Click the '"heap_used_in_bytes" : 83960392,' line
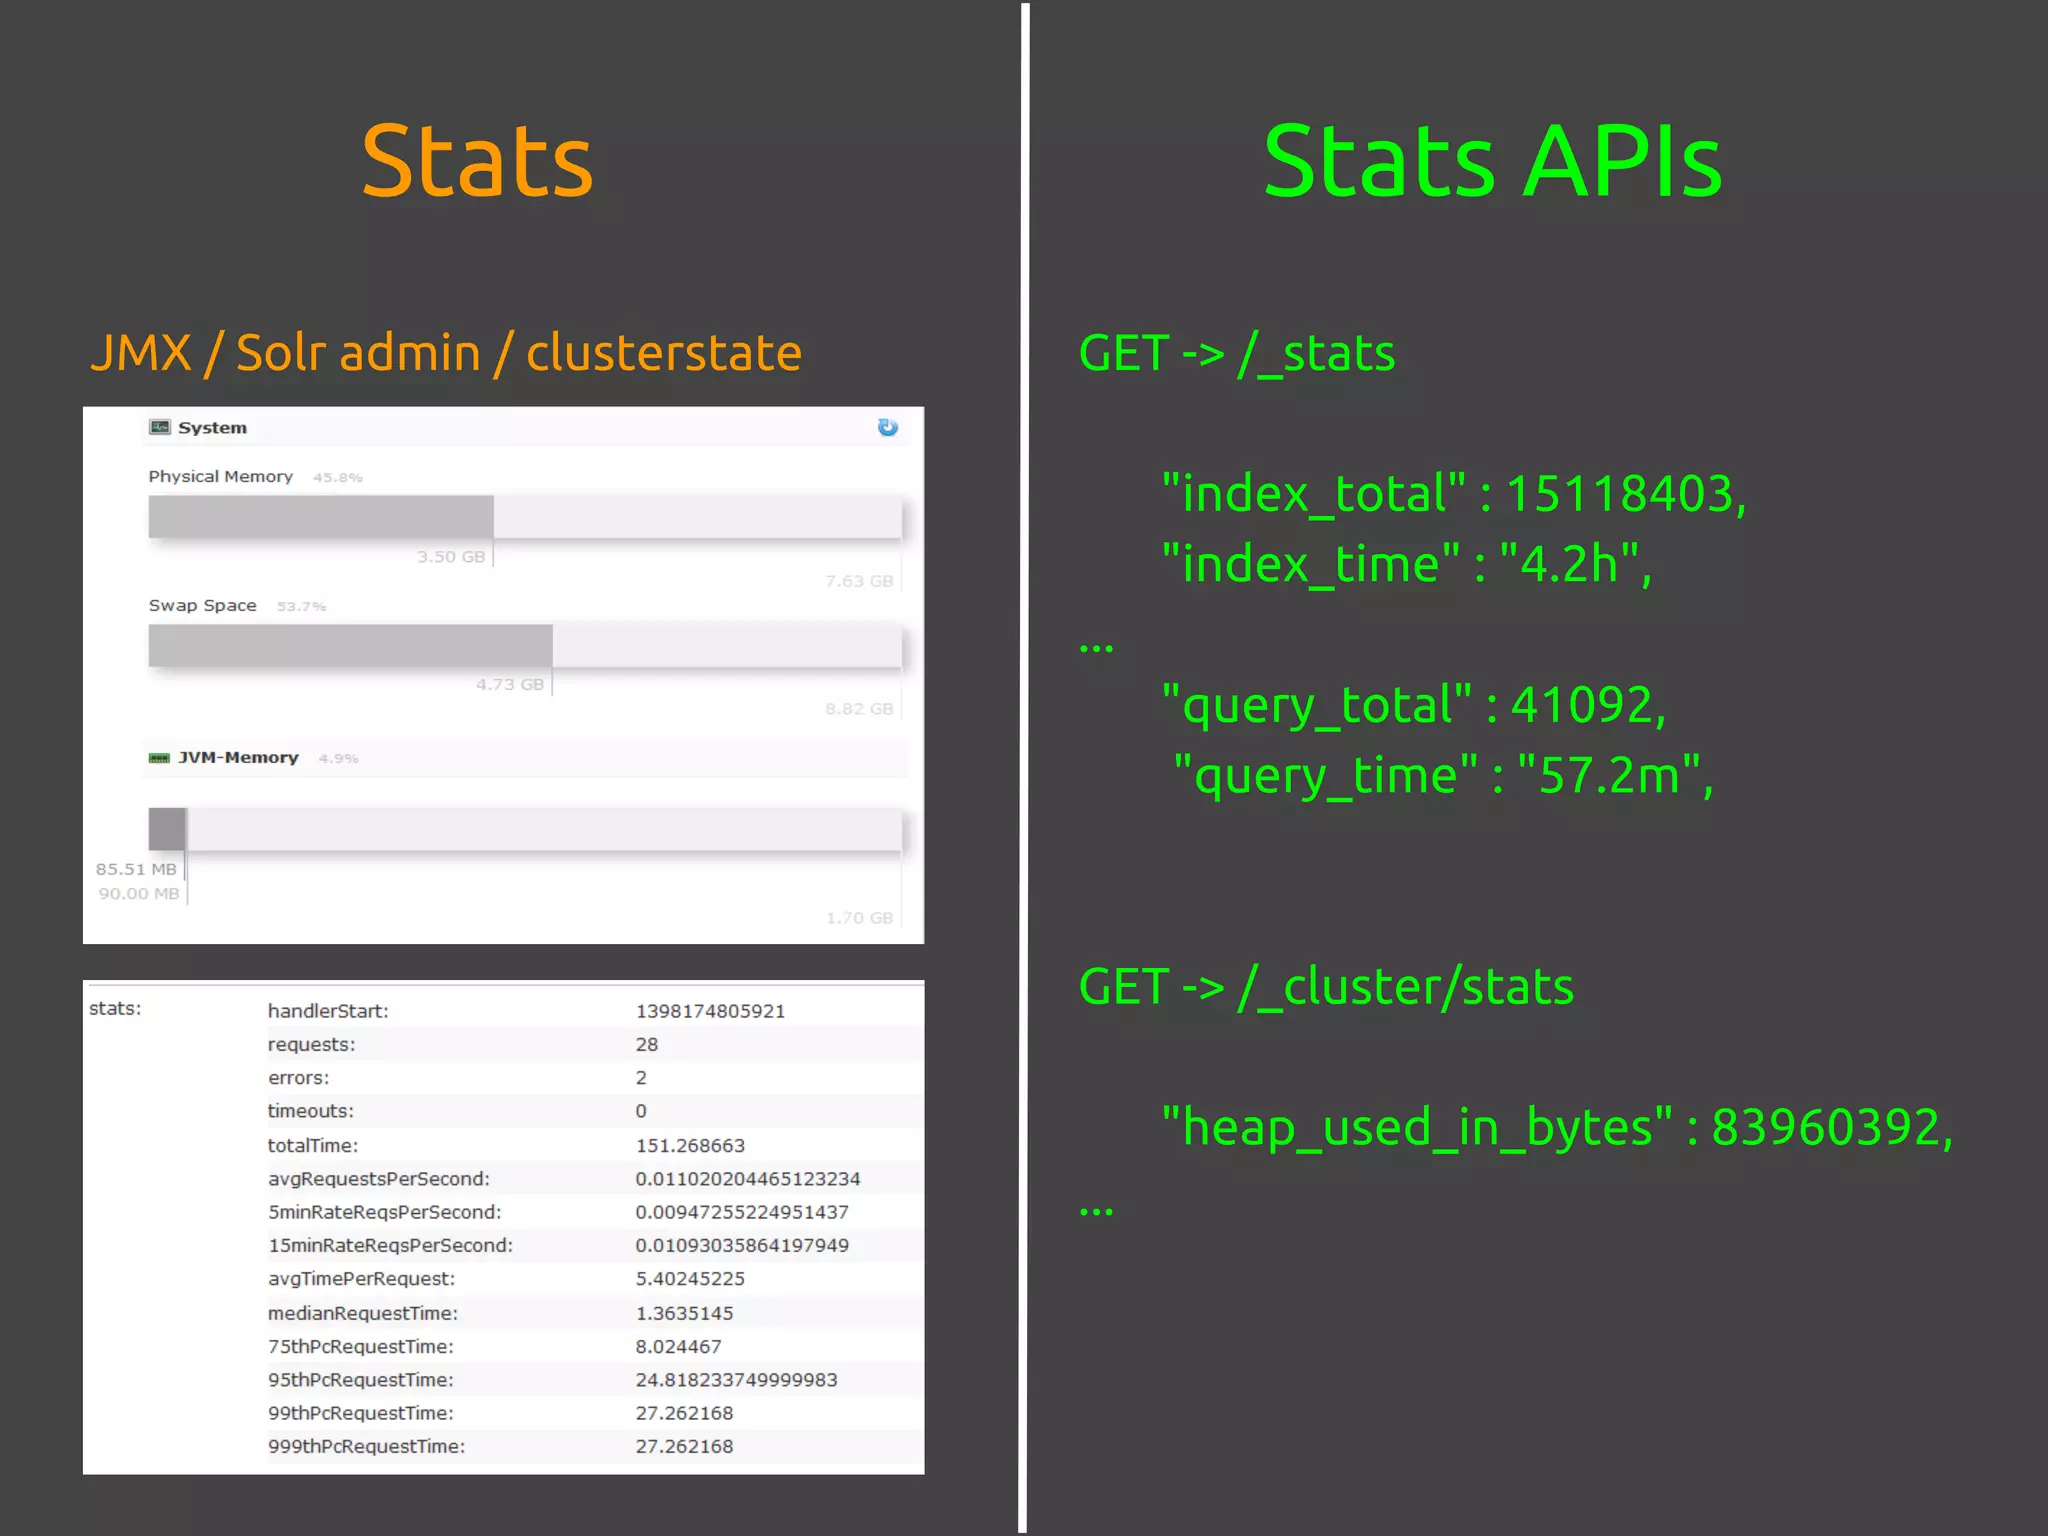2048x1536 pixels. [x=1558, y=1128]
